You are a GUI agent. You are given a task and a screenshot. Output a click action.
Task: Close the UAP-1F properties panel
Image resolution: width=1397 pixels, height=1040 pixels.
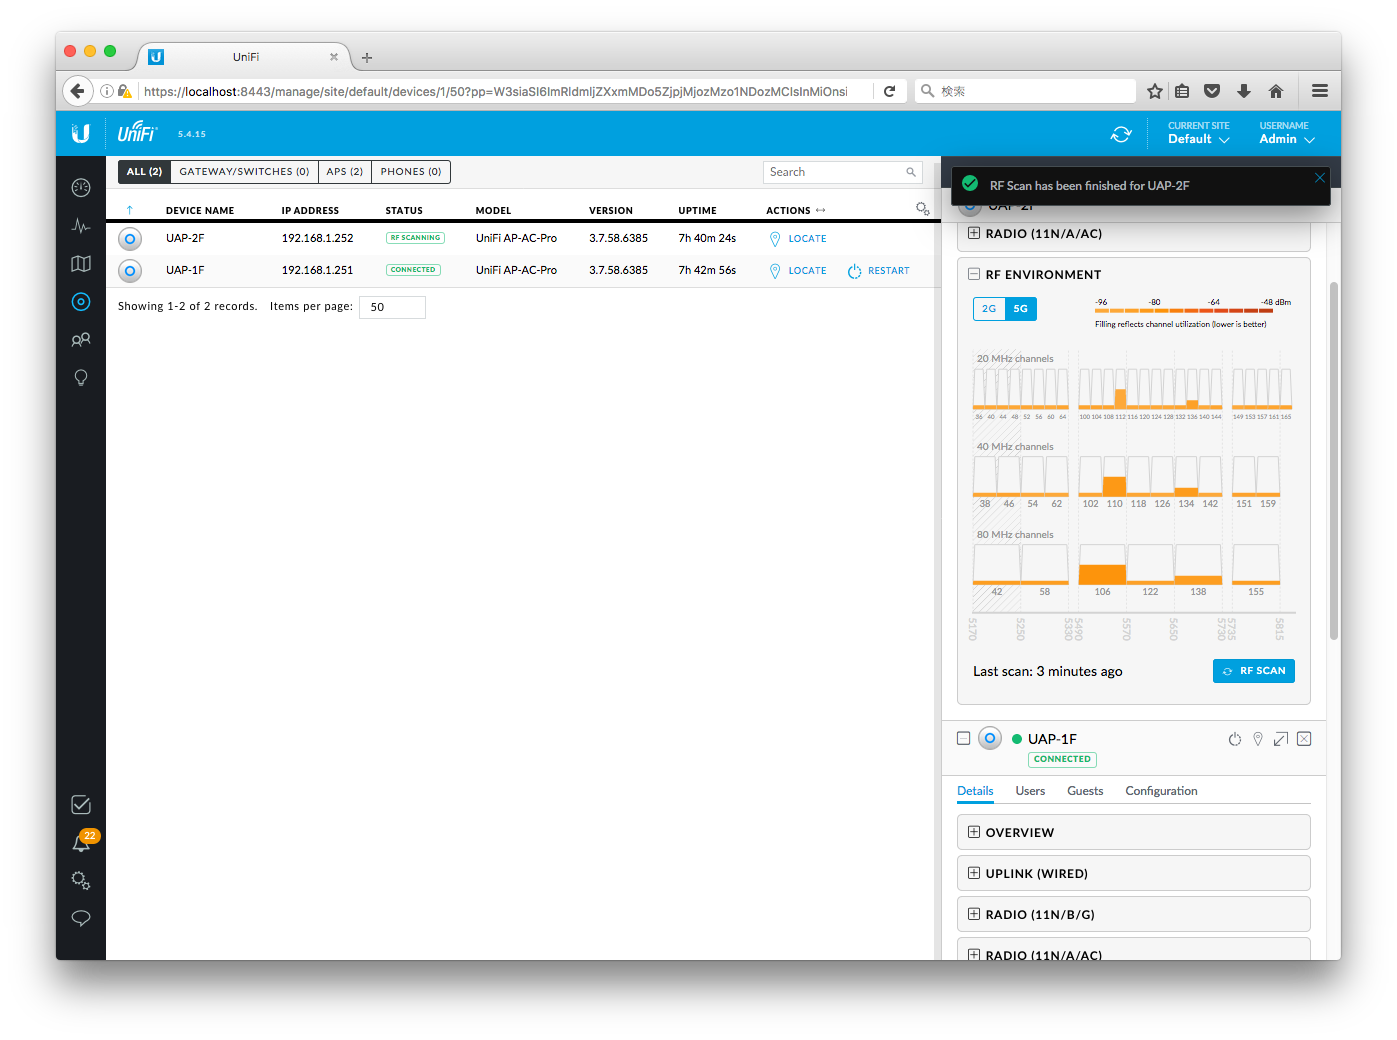click(1304, 739)
